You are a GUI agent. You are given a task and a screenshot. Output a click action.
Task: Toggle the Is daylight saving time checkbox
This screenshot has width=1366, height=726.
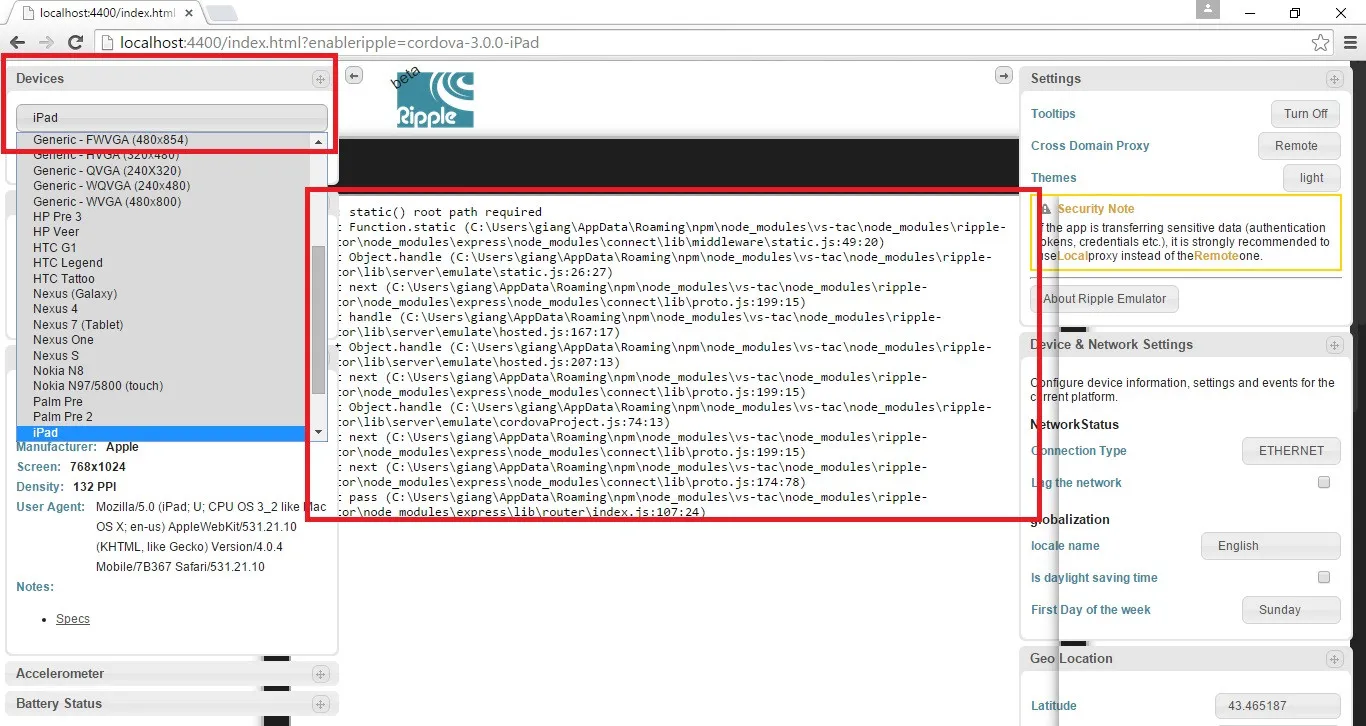pyautogui.click(x=1324, y=577)
